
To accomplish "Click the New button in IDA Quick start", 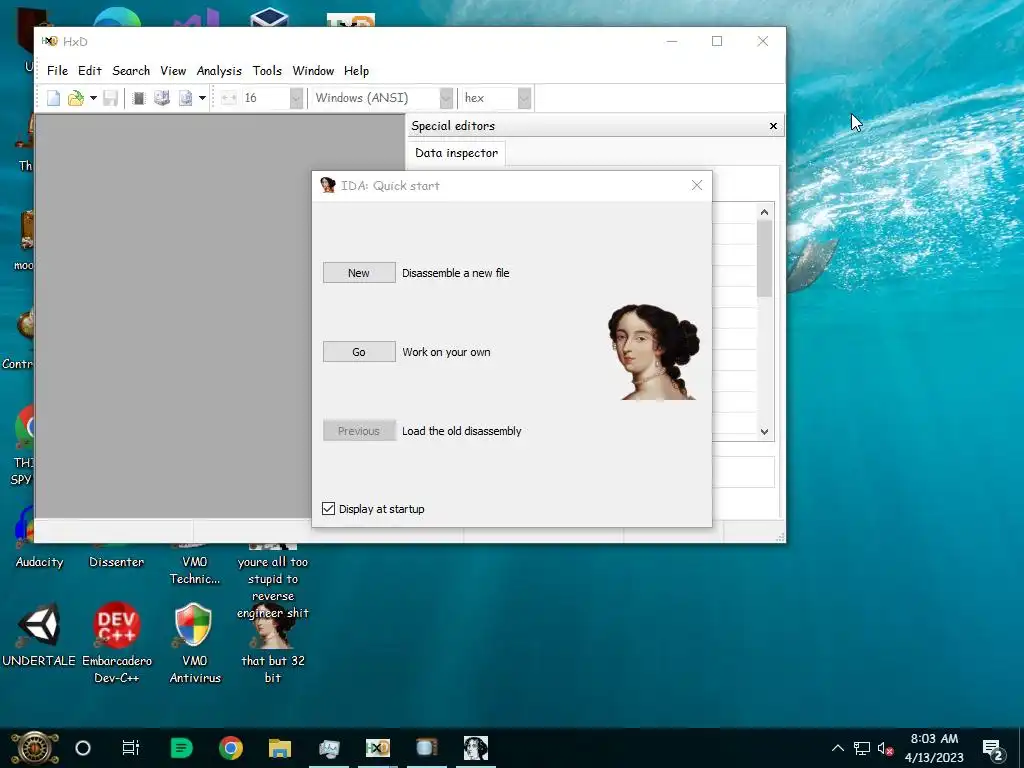I will 359,273.
